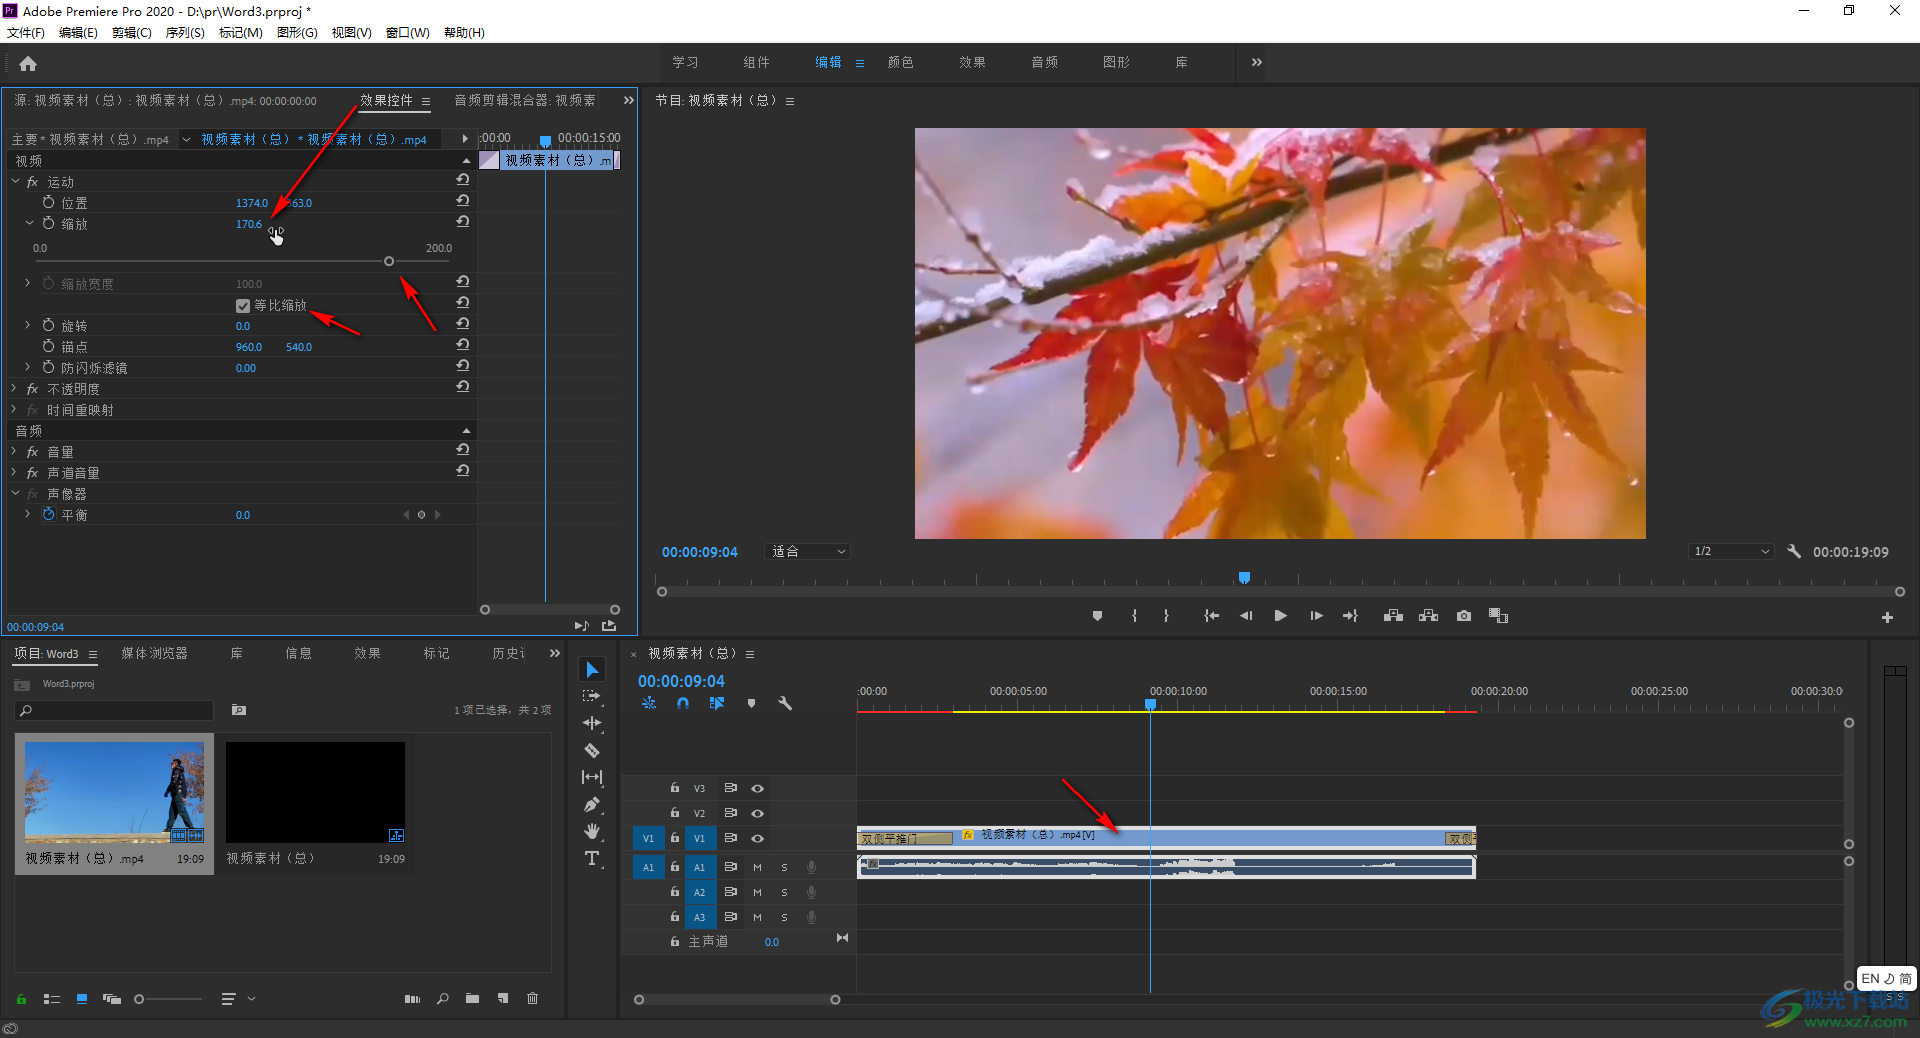Viewport: 1920px width, 1038px height.
Task: Click Mark In button
Action: [x=1134, y=616]
